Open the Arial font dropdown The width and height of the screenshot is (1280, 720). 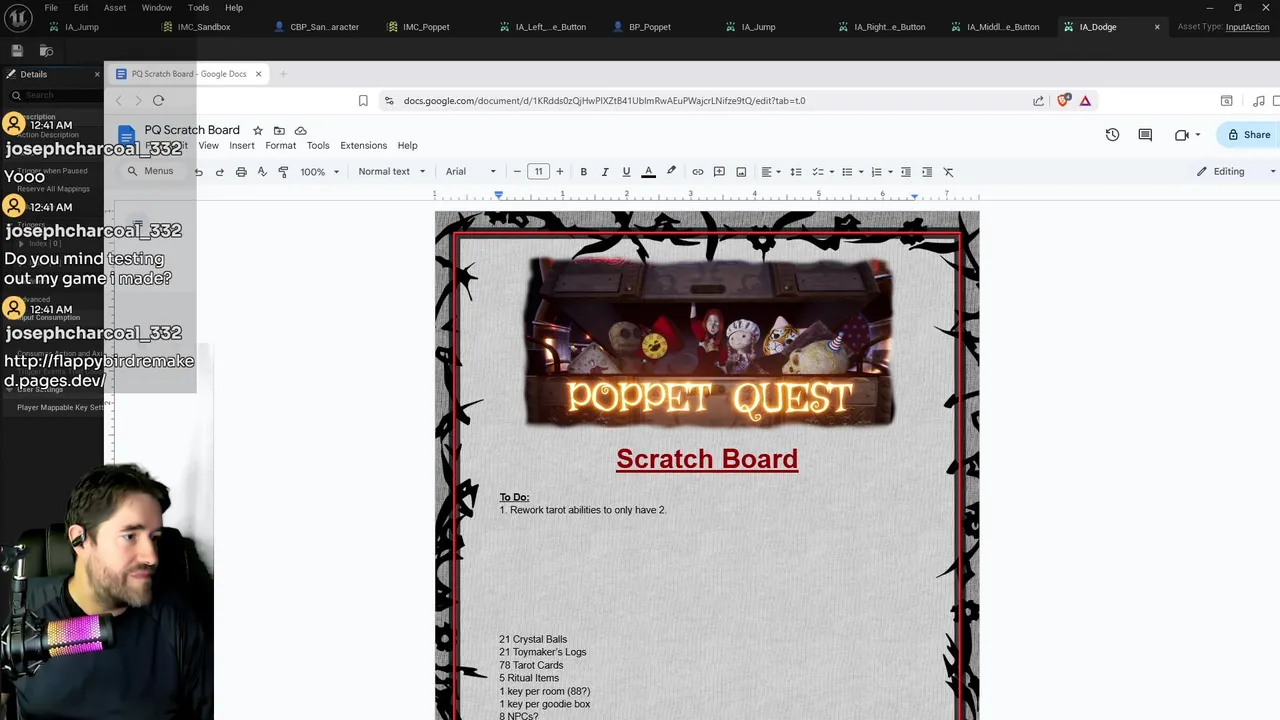tap(471, 172)
